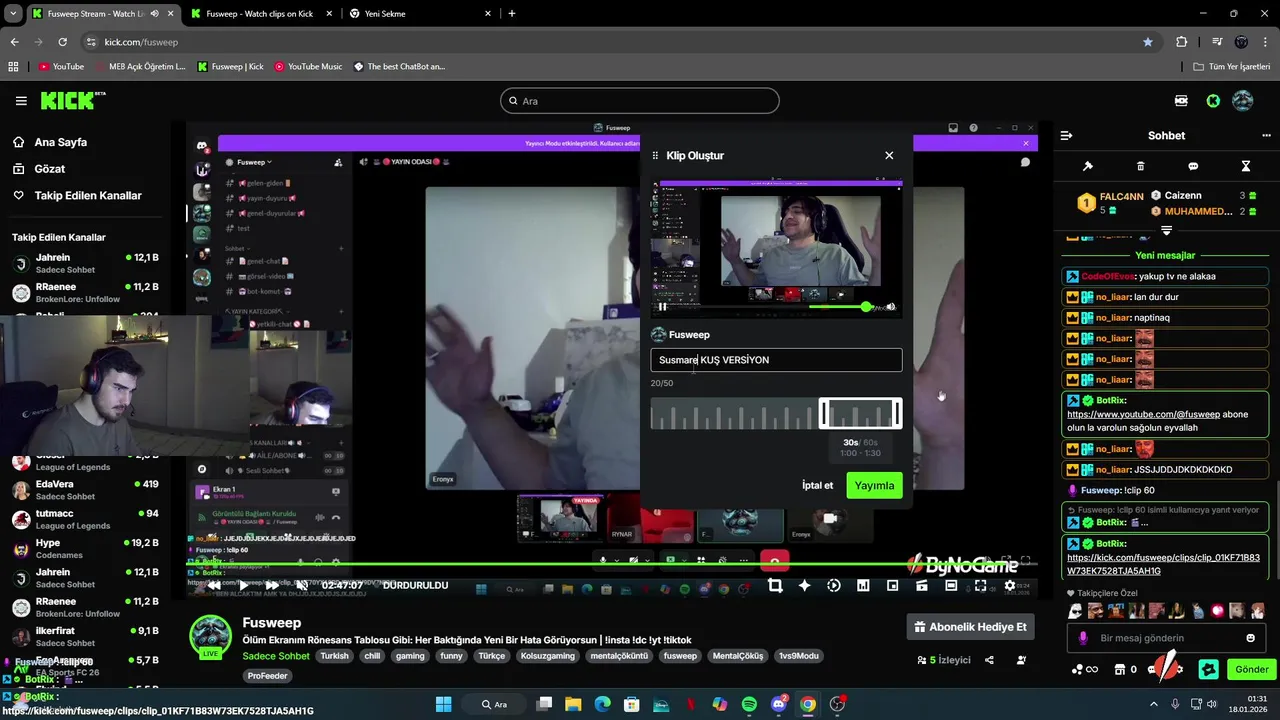Open tutmacc League of Legends channel
1280x720 pixels.
coord(85,519)
